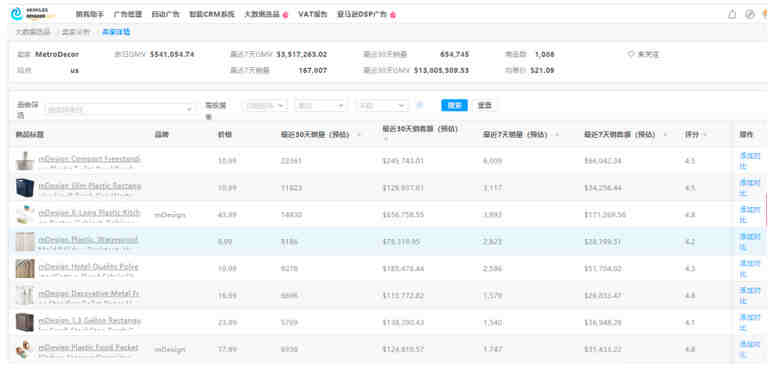Click the average price value $21.09
Viewport: 782px width, 388px height.
click(x=542, y=70)
